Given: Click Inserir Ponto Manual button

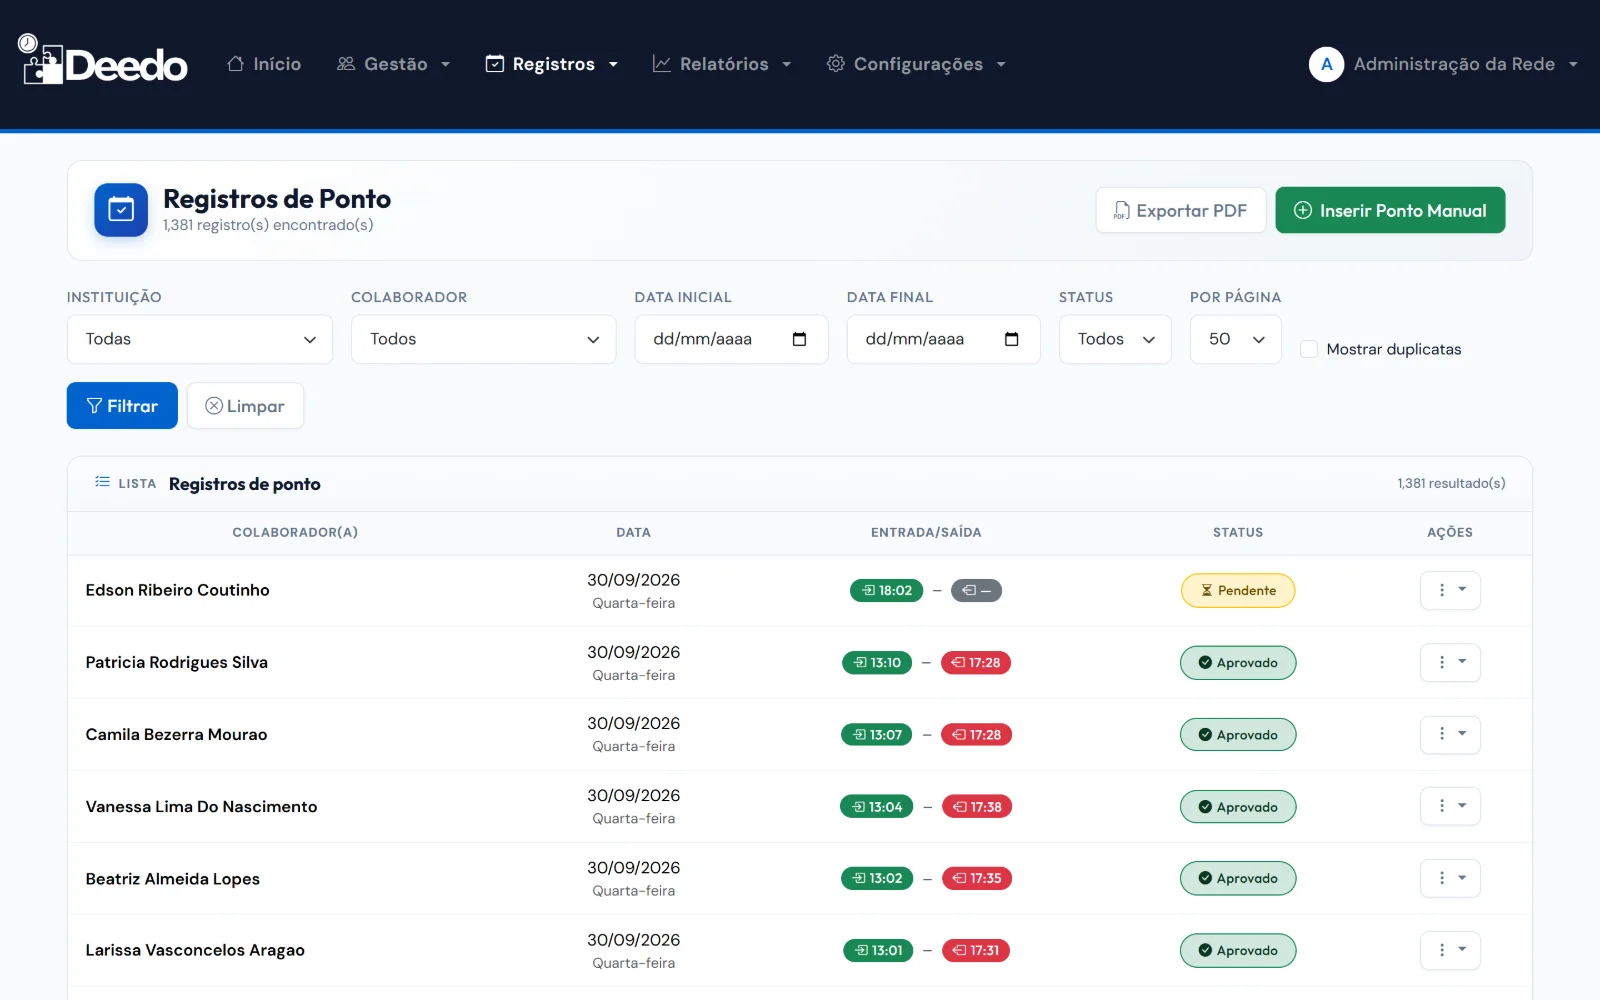Looking at the screenshot, I should coord(1390,210).
